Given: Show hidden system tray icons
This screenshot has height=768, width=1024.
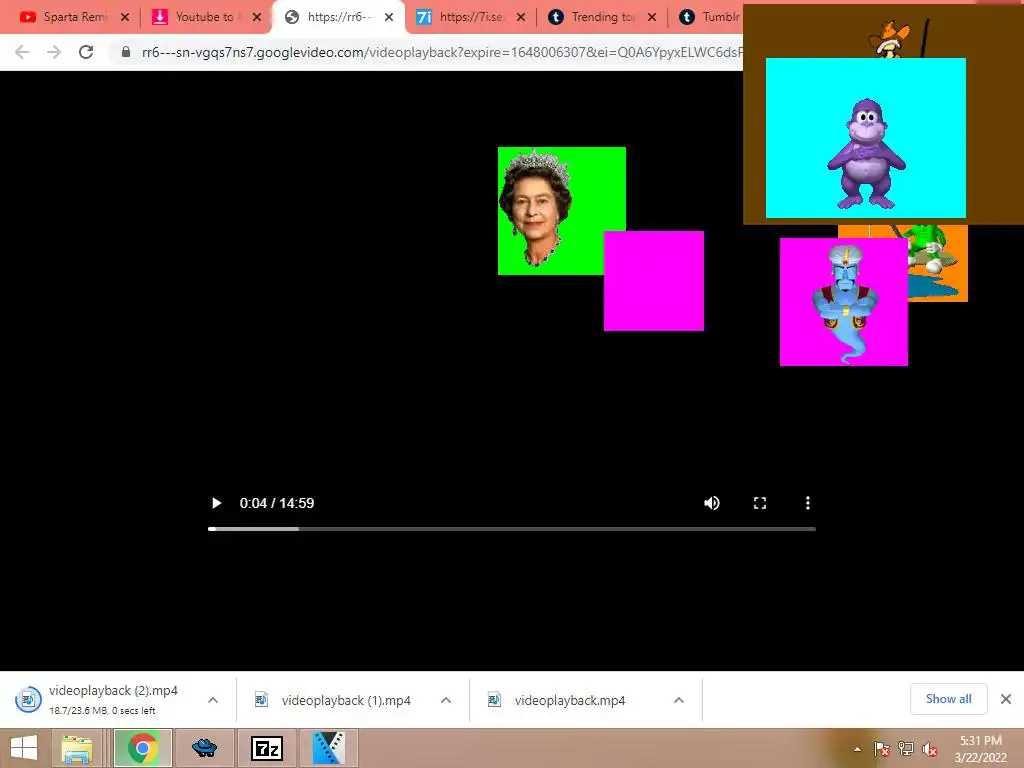Looking at the screenshot, I should [857, 749].
